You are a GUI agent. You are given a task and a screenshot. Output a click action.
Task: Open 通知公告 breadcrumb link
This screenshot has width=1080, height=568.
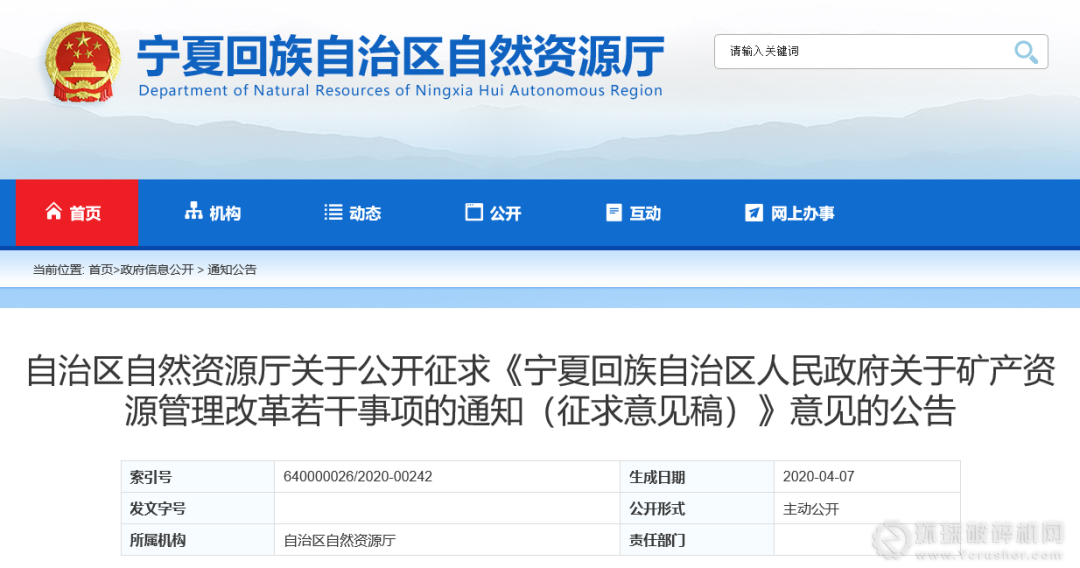pos(232,270)
